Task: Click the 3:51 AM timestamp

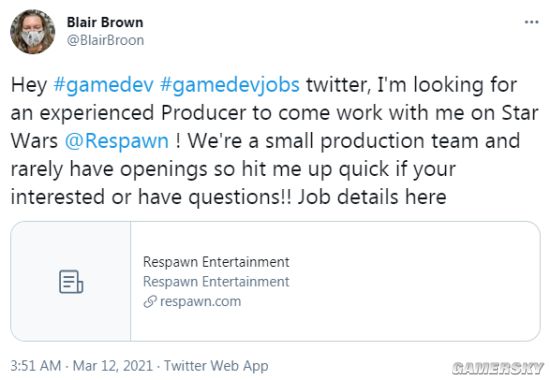Action: pos(35,366)
